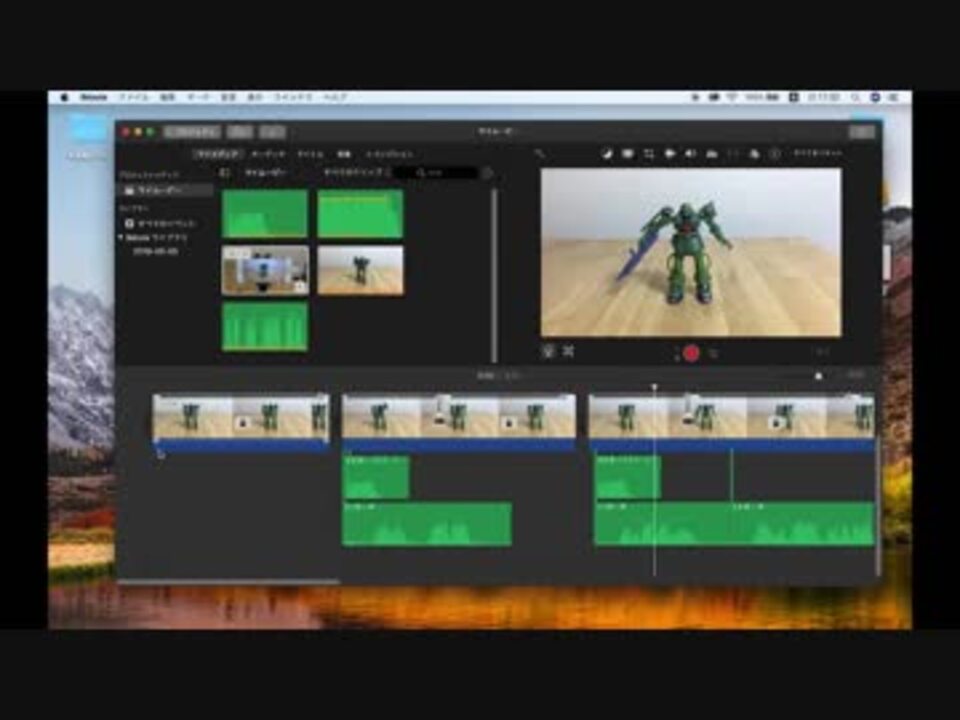Toggle the libraries sidebar list button
Image resolution: width=960 pixels, height=720 pixels.
tap(225, 173)
